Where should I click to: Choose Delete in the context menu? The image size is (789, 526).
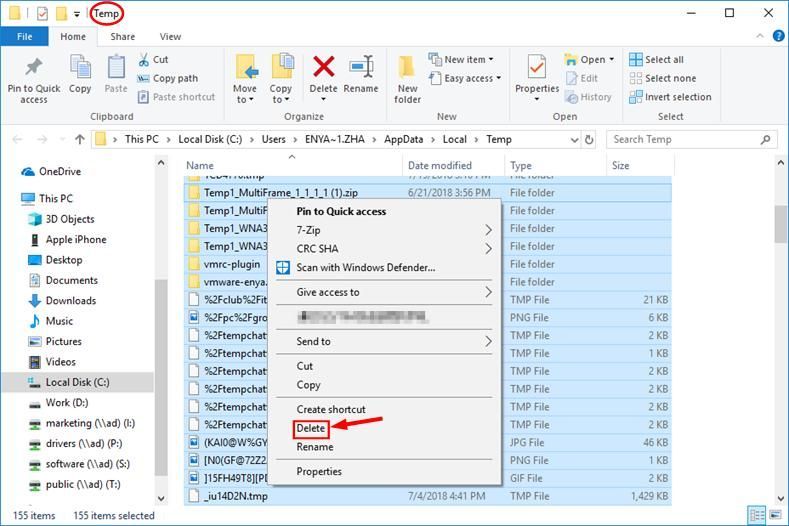coord(310,428)
